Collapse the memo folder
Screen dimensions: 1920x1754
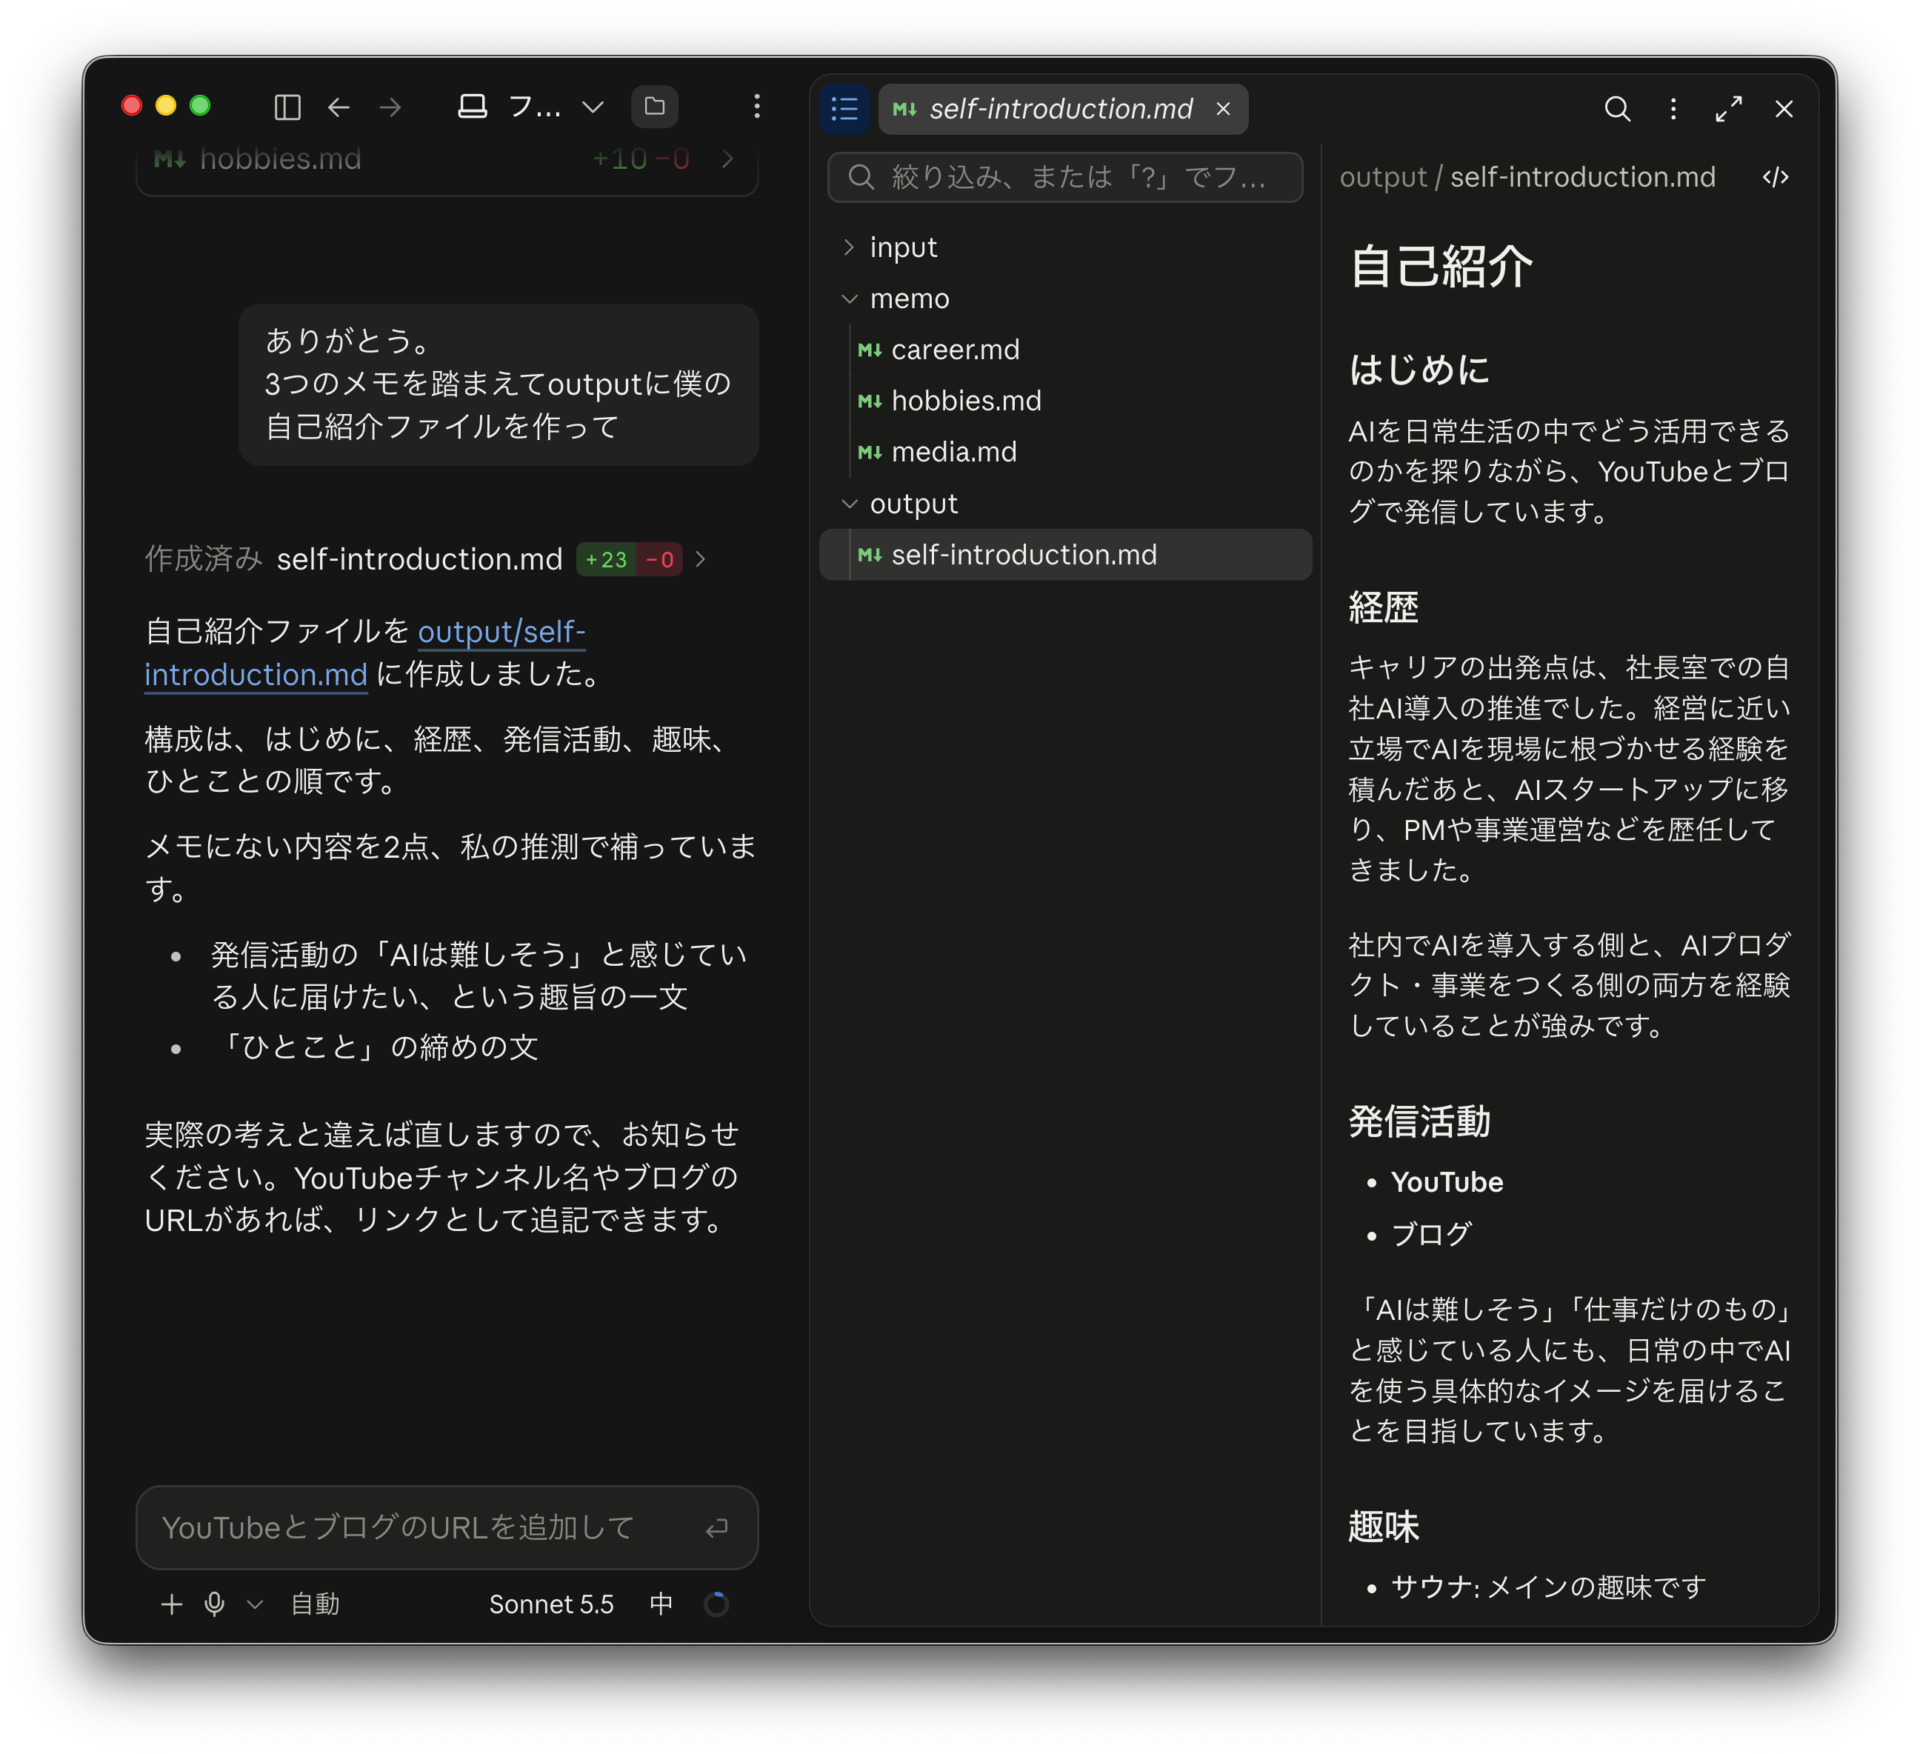(849, 298)
